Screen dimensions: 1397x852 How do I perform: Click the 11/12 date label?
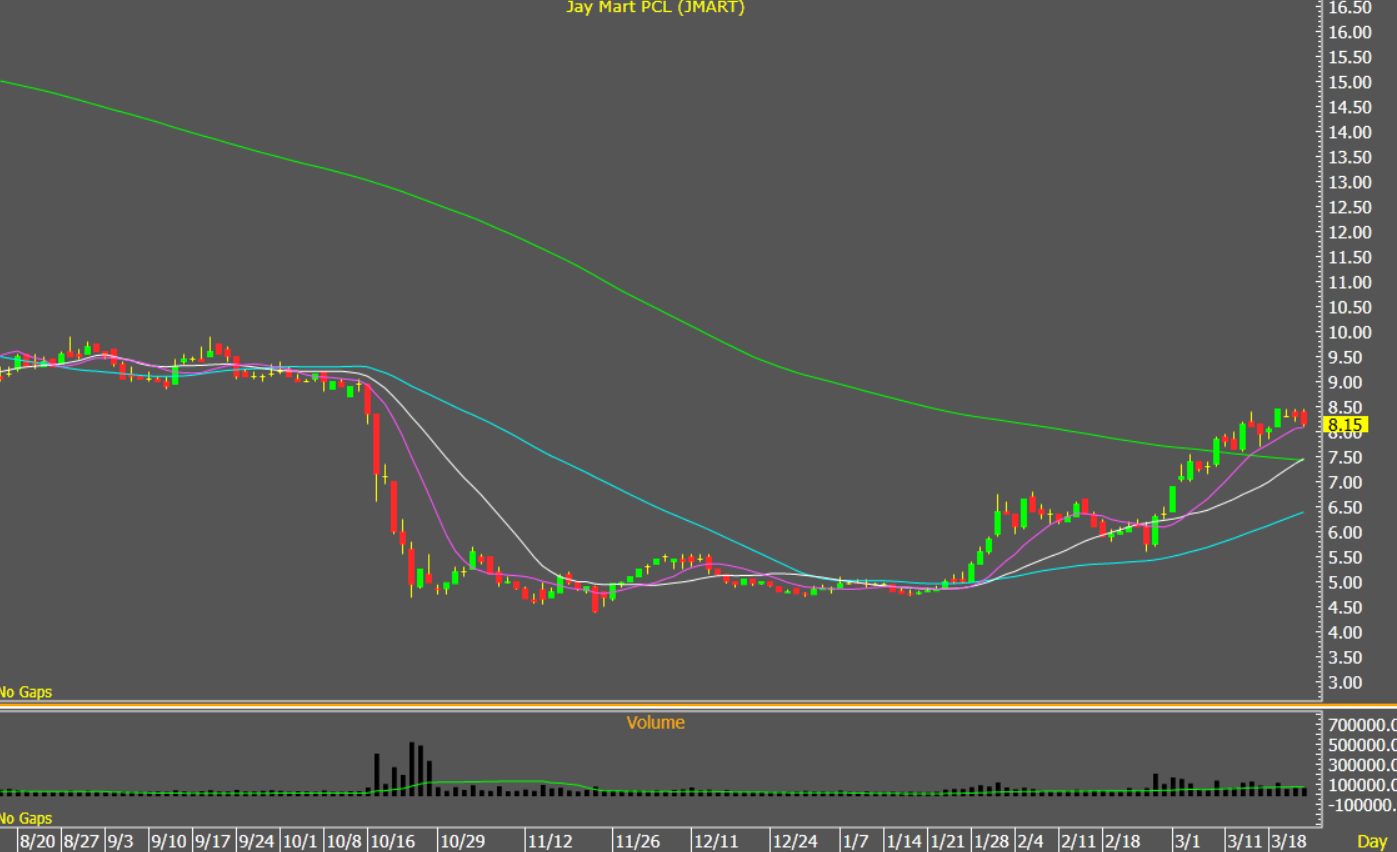[x=550, y=842]
